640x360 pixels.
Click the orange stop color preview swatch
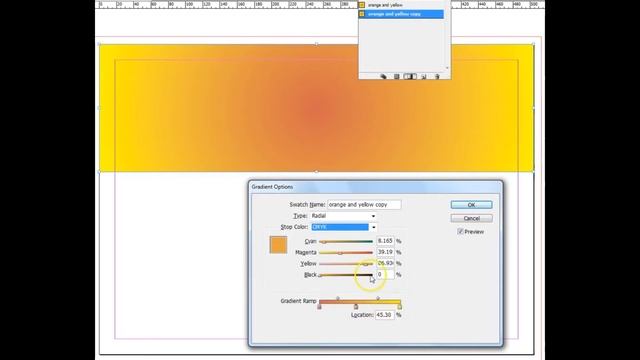point(278,245)
